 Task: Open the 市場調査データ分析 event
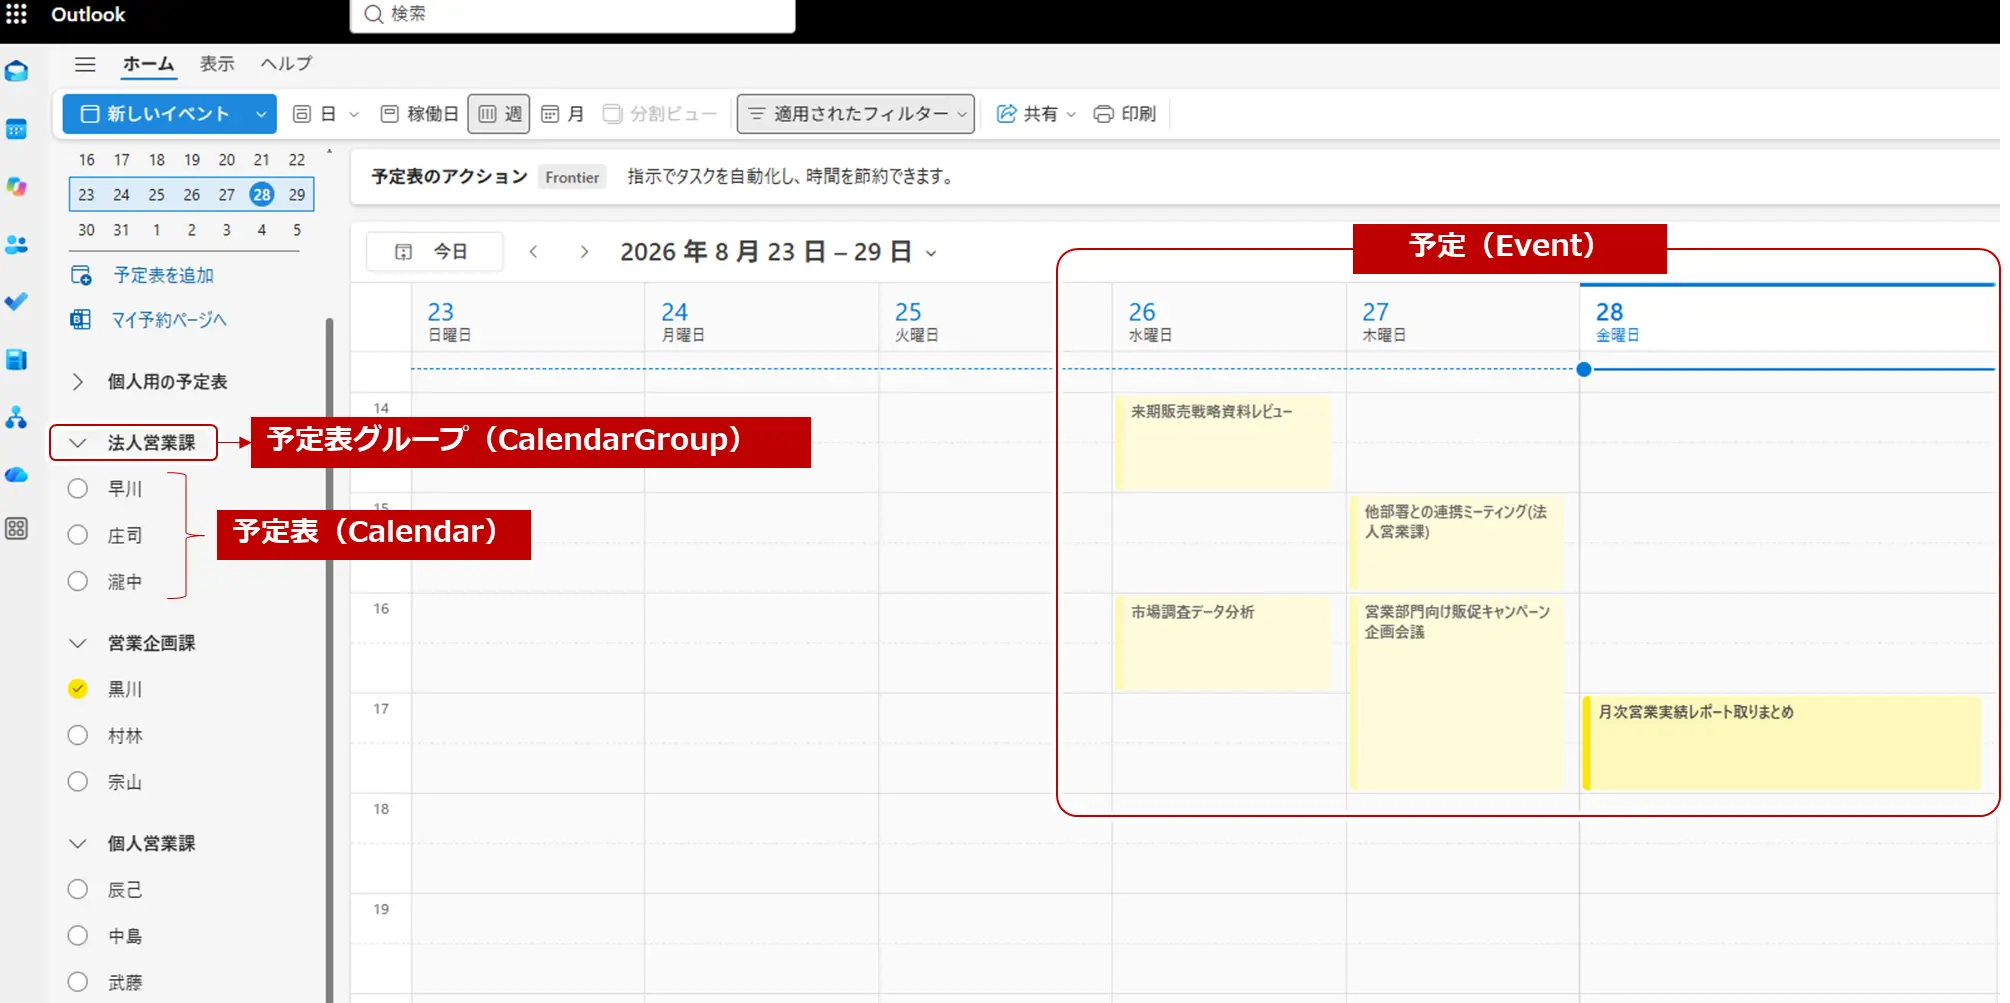(1223, 643)
